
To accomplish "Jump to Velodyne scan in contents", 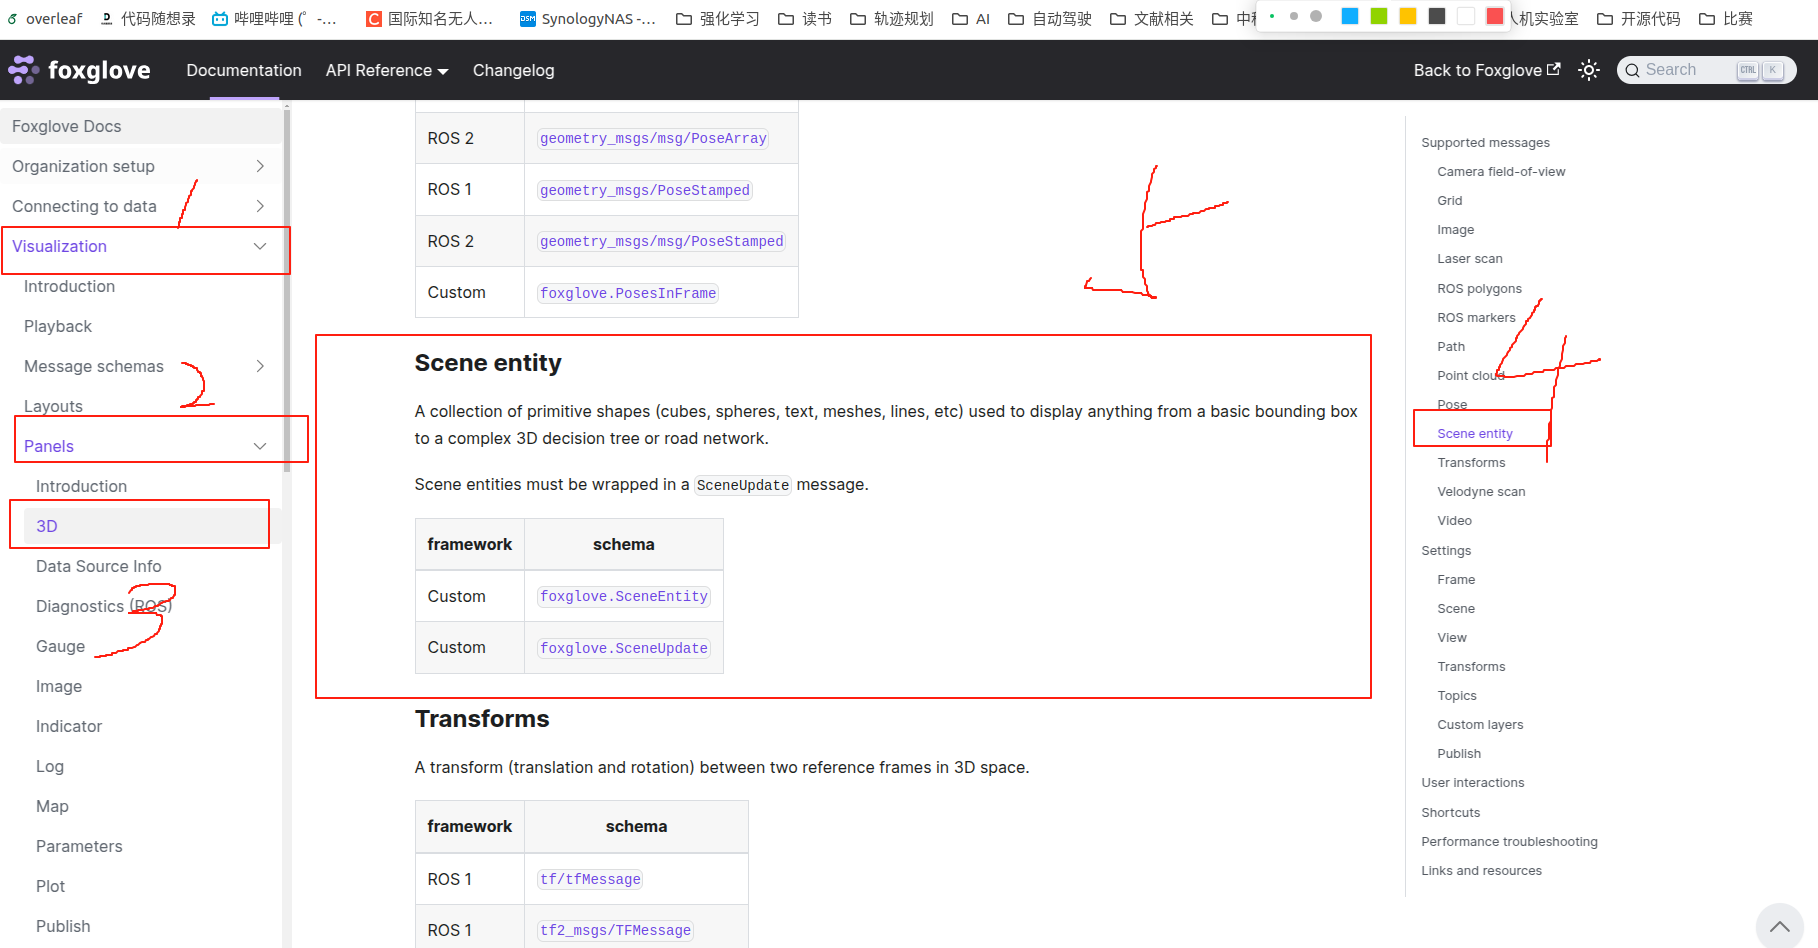I will coord(1481,491).
